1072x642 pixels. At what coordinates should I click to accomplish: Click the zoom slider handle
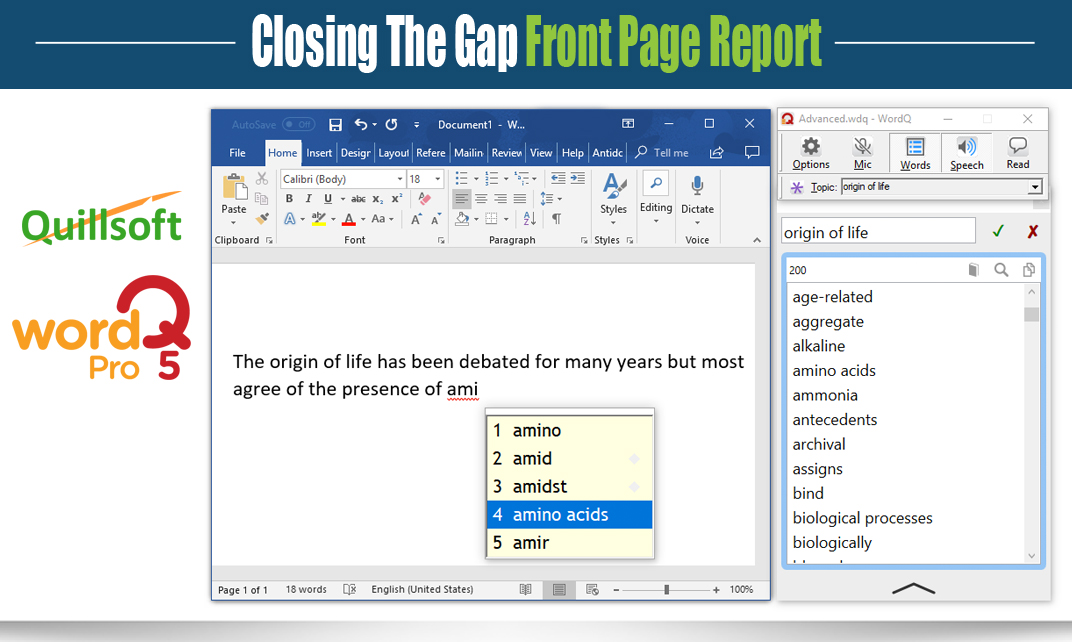point(667,589)
